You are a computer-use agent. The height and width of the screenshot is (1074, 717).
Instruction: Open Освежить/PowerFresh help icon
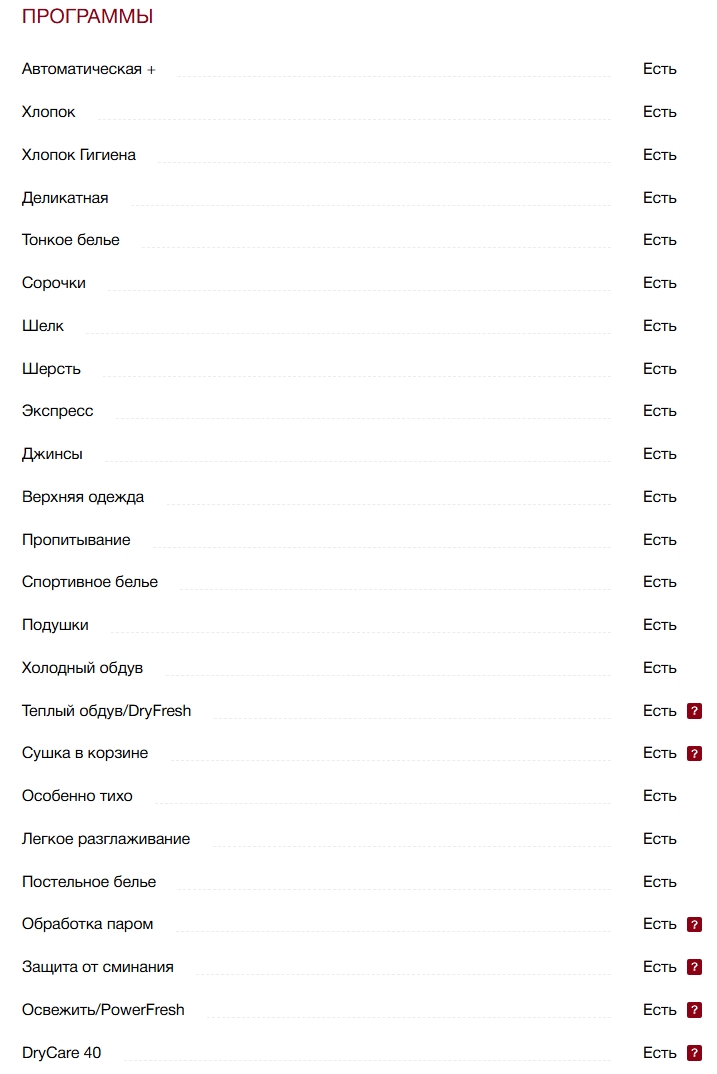(x=694, y=1010)
